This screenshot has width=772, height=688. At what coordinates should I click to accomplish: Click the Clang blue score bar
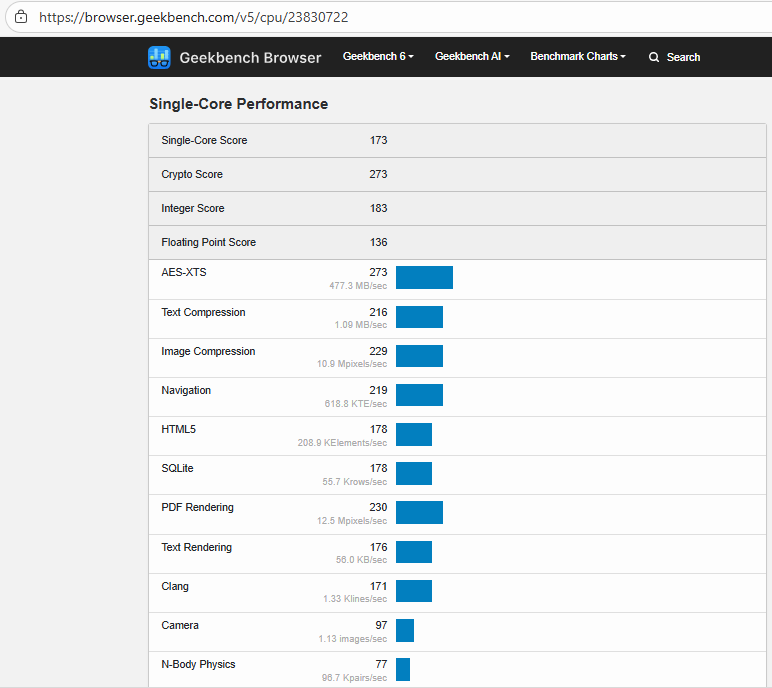pyautogui.click(x=414, y=591)
